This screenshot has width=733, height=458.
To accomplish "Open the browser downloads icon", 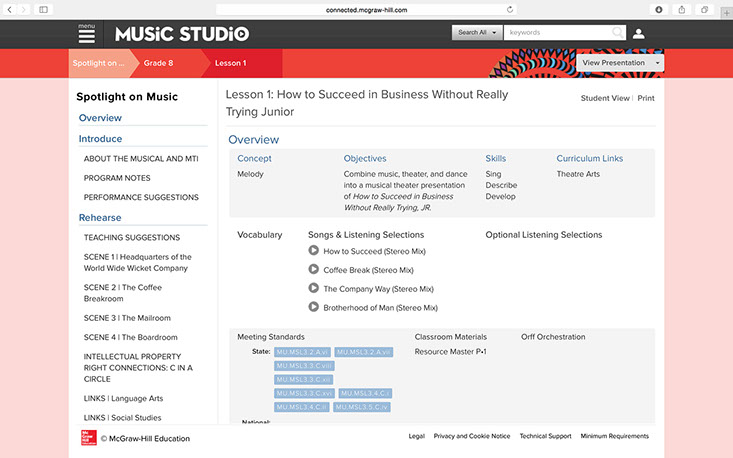I will click(x=659, y=9).
